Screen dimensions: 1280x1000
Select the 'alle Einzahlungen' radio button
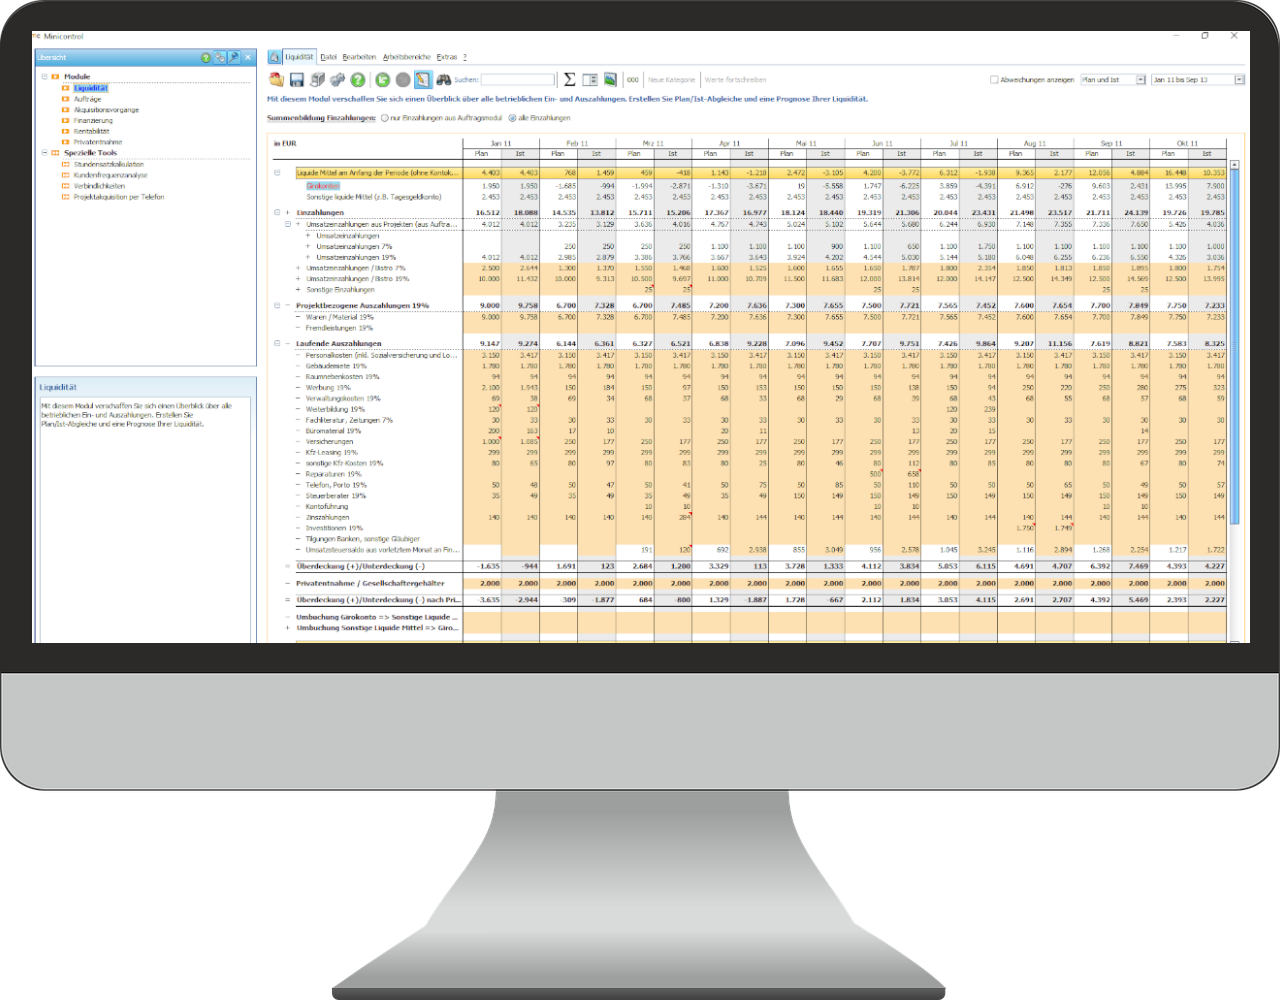point(513,118)
